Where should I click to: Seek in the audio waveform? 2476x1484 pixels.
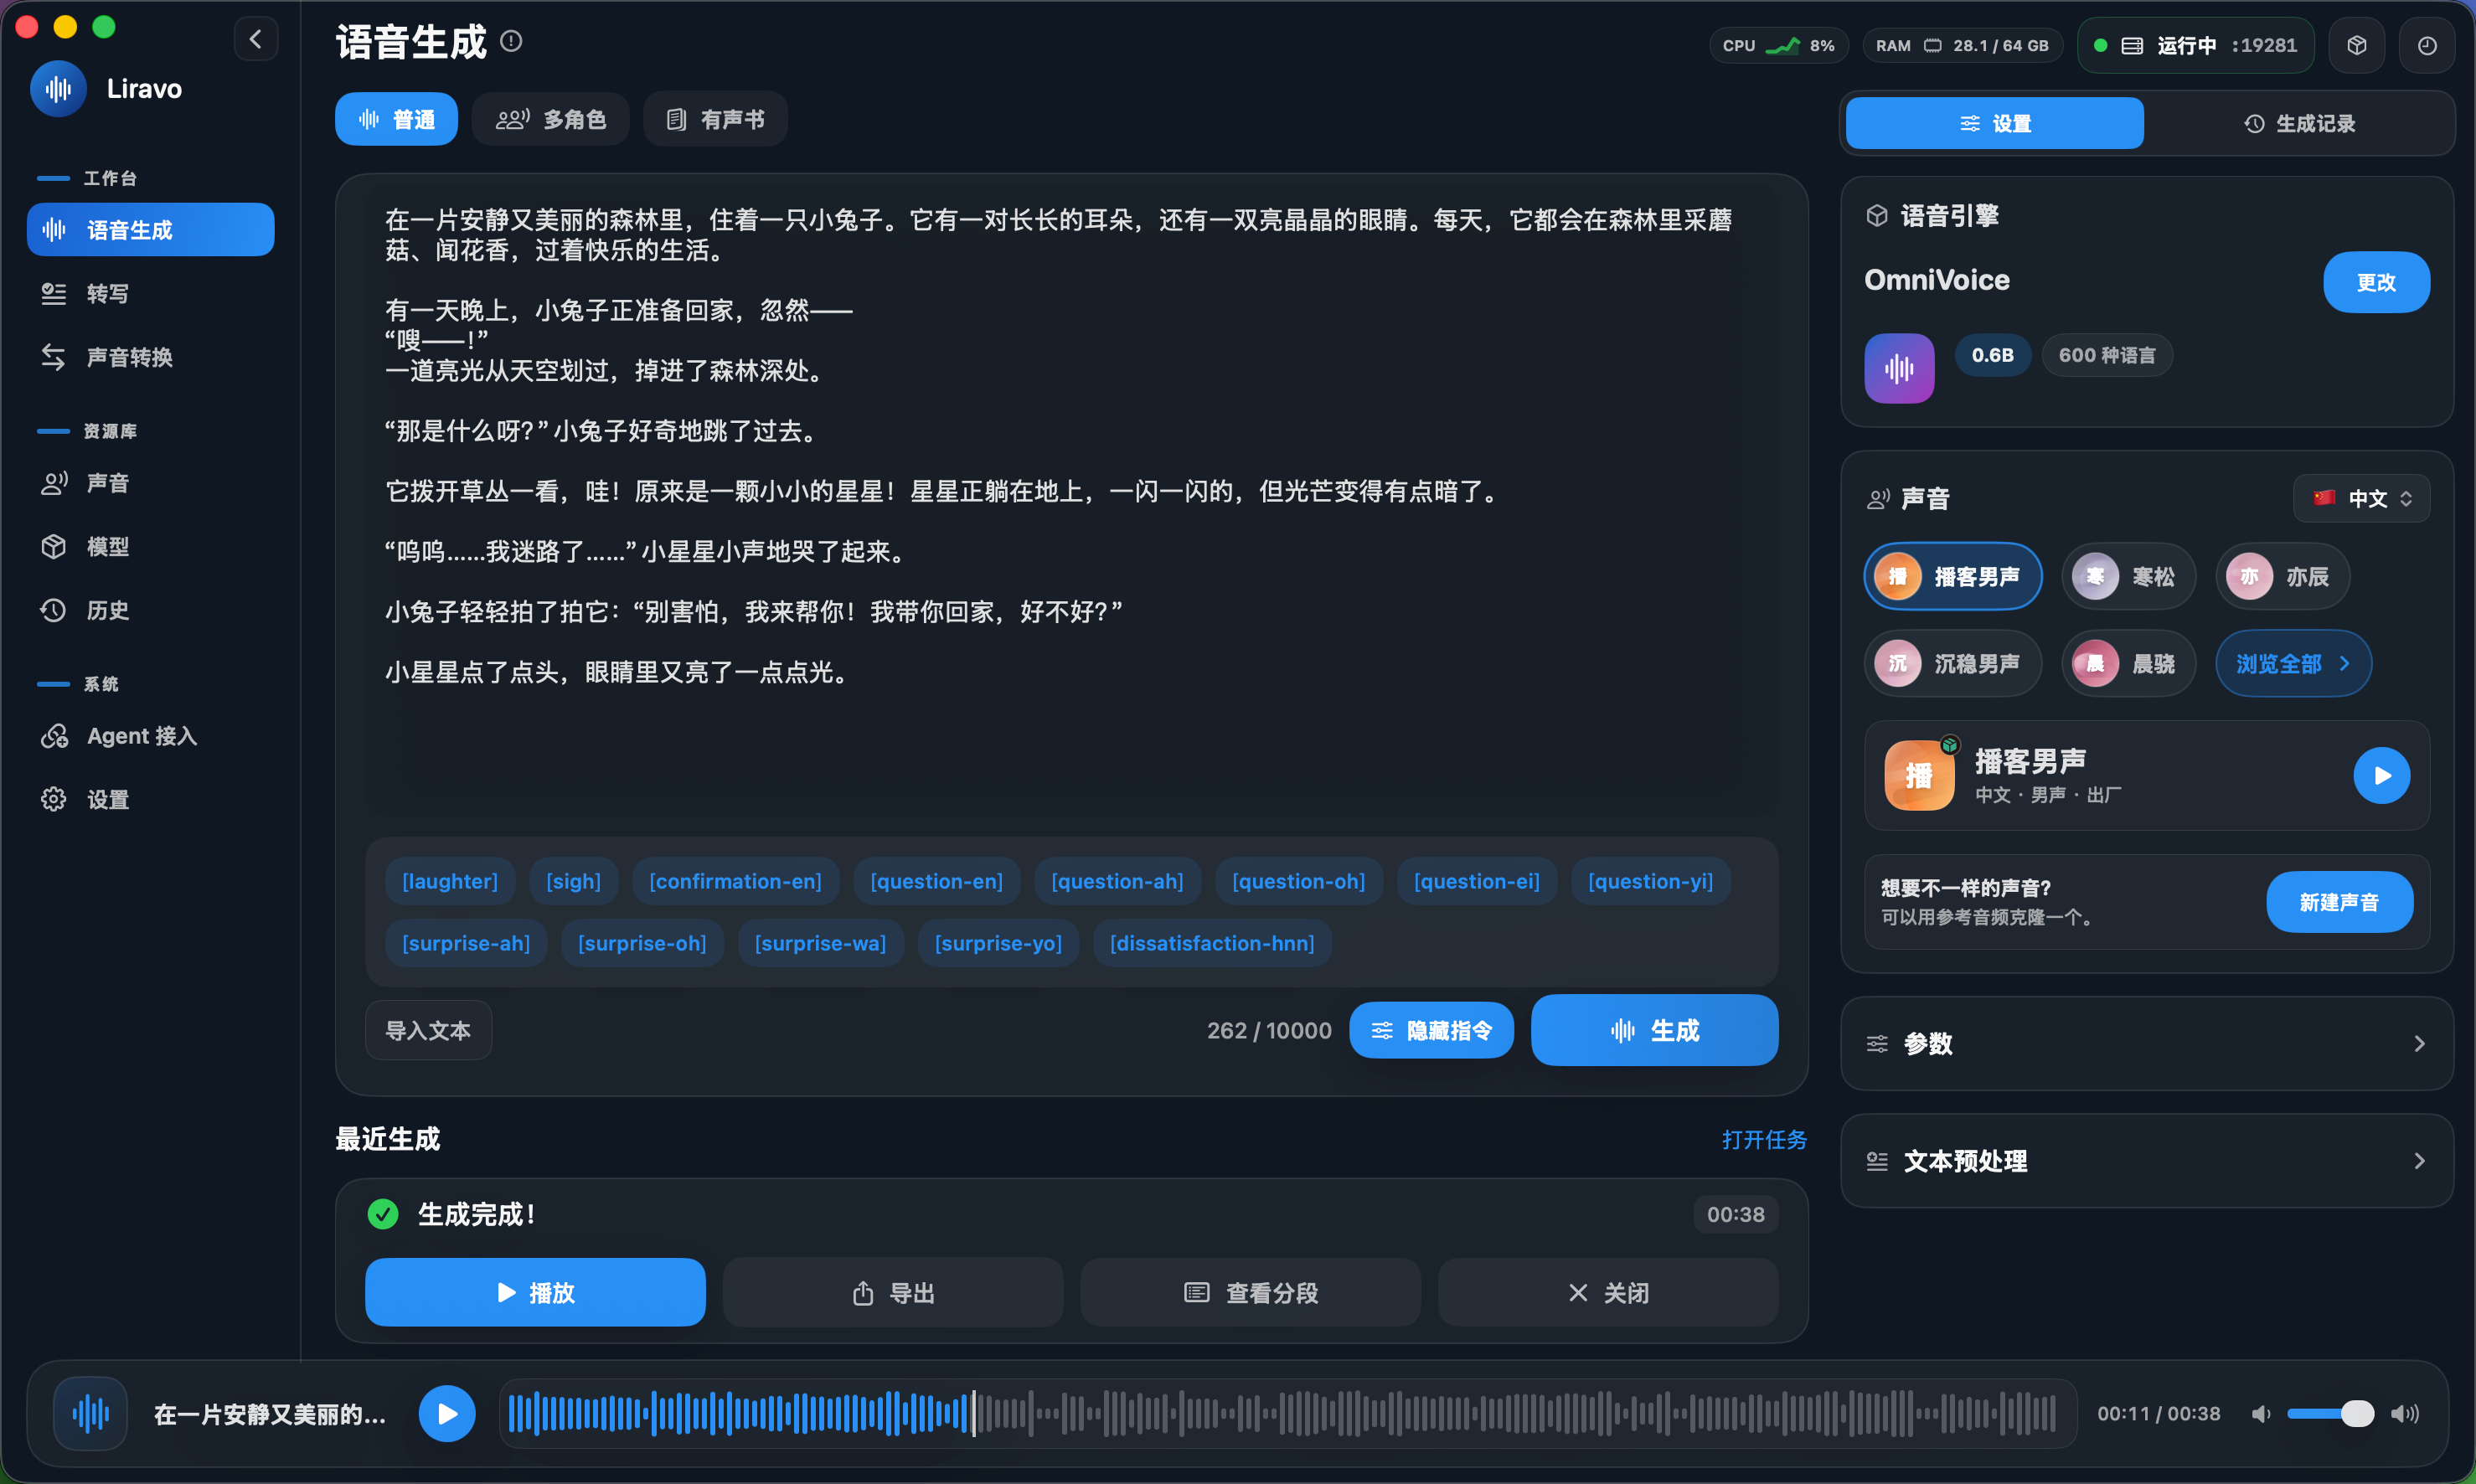tap(1287, 1413)
